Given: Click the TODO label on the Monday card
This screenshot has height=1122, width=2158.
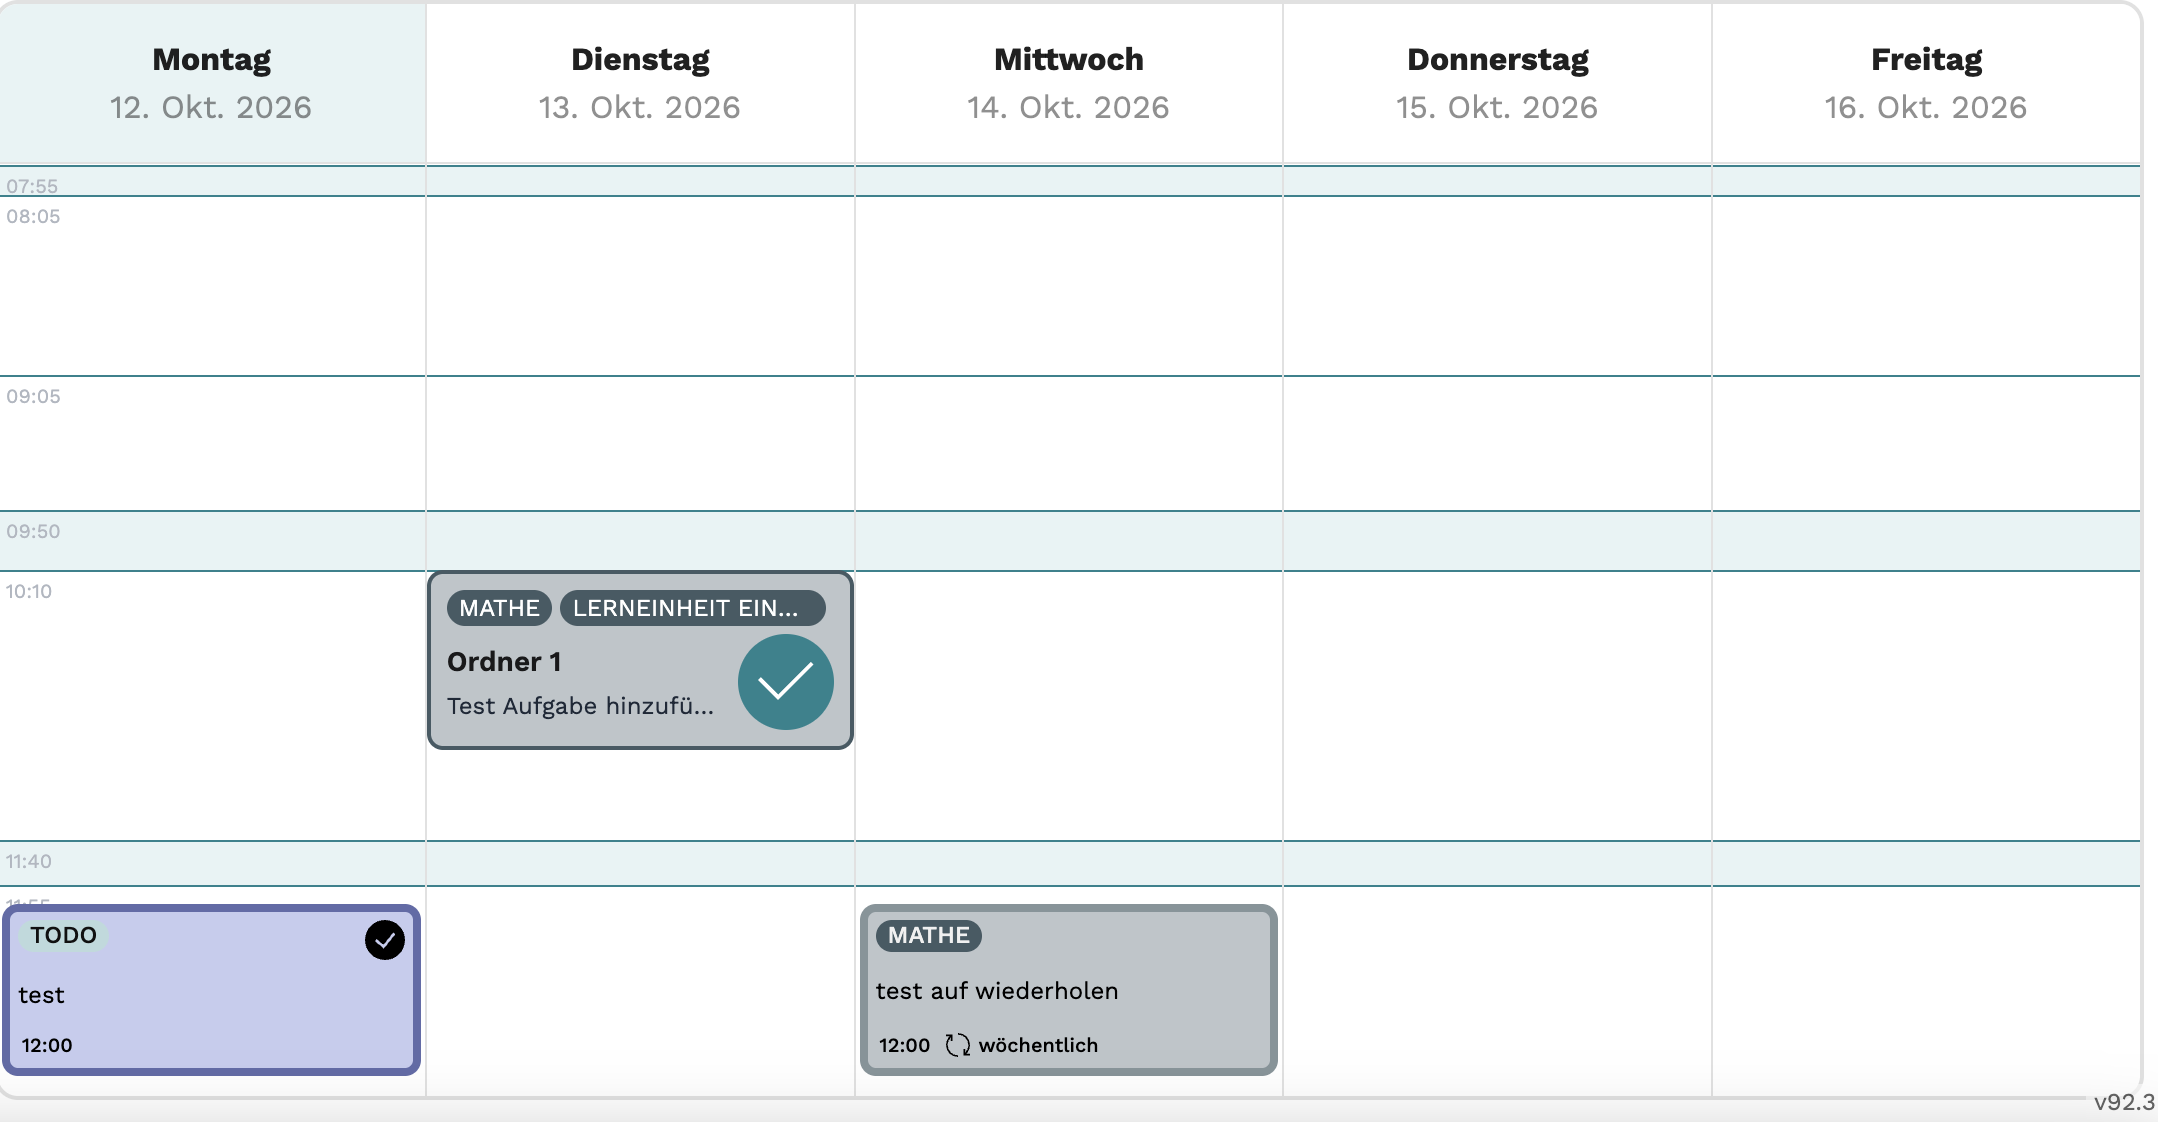Looking at the screenshot, I should point(63,935).
